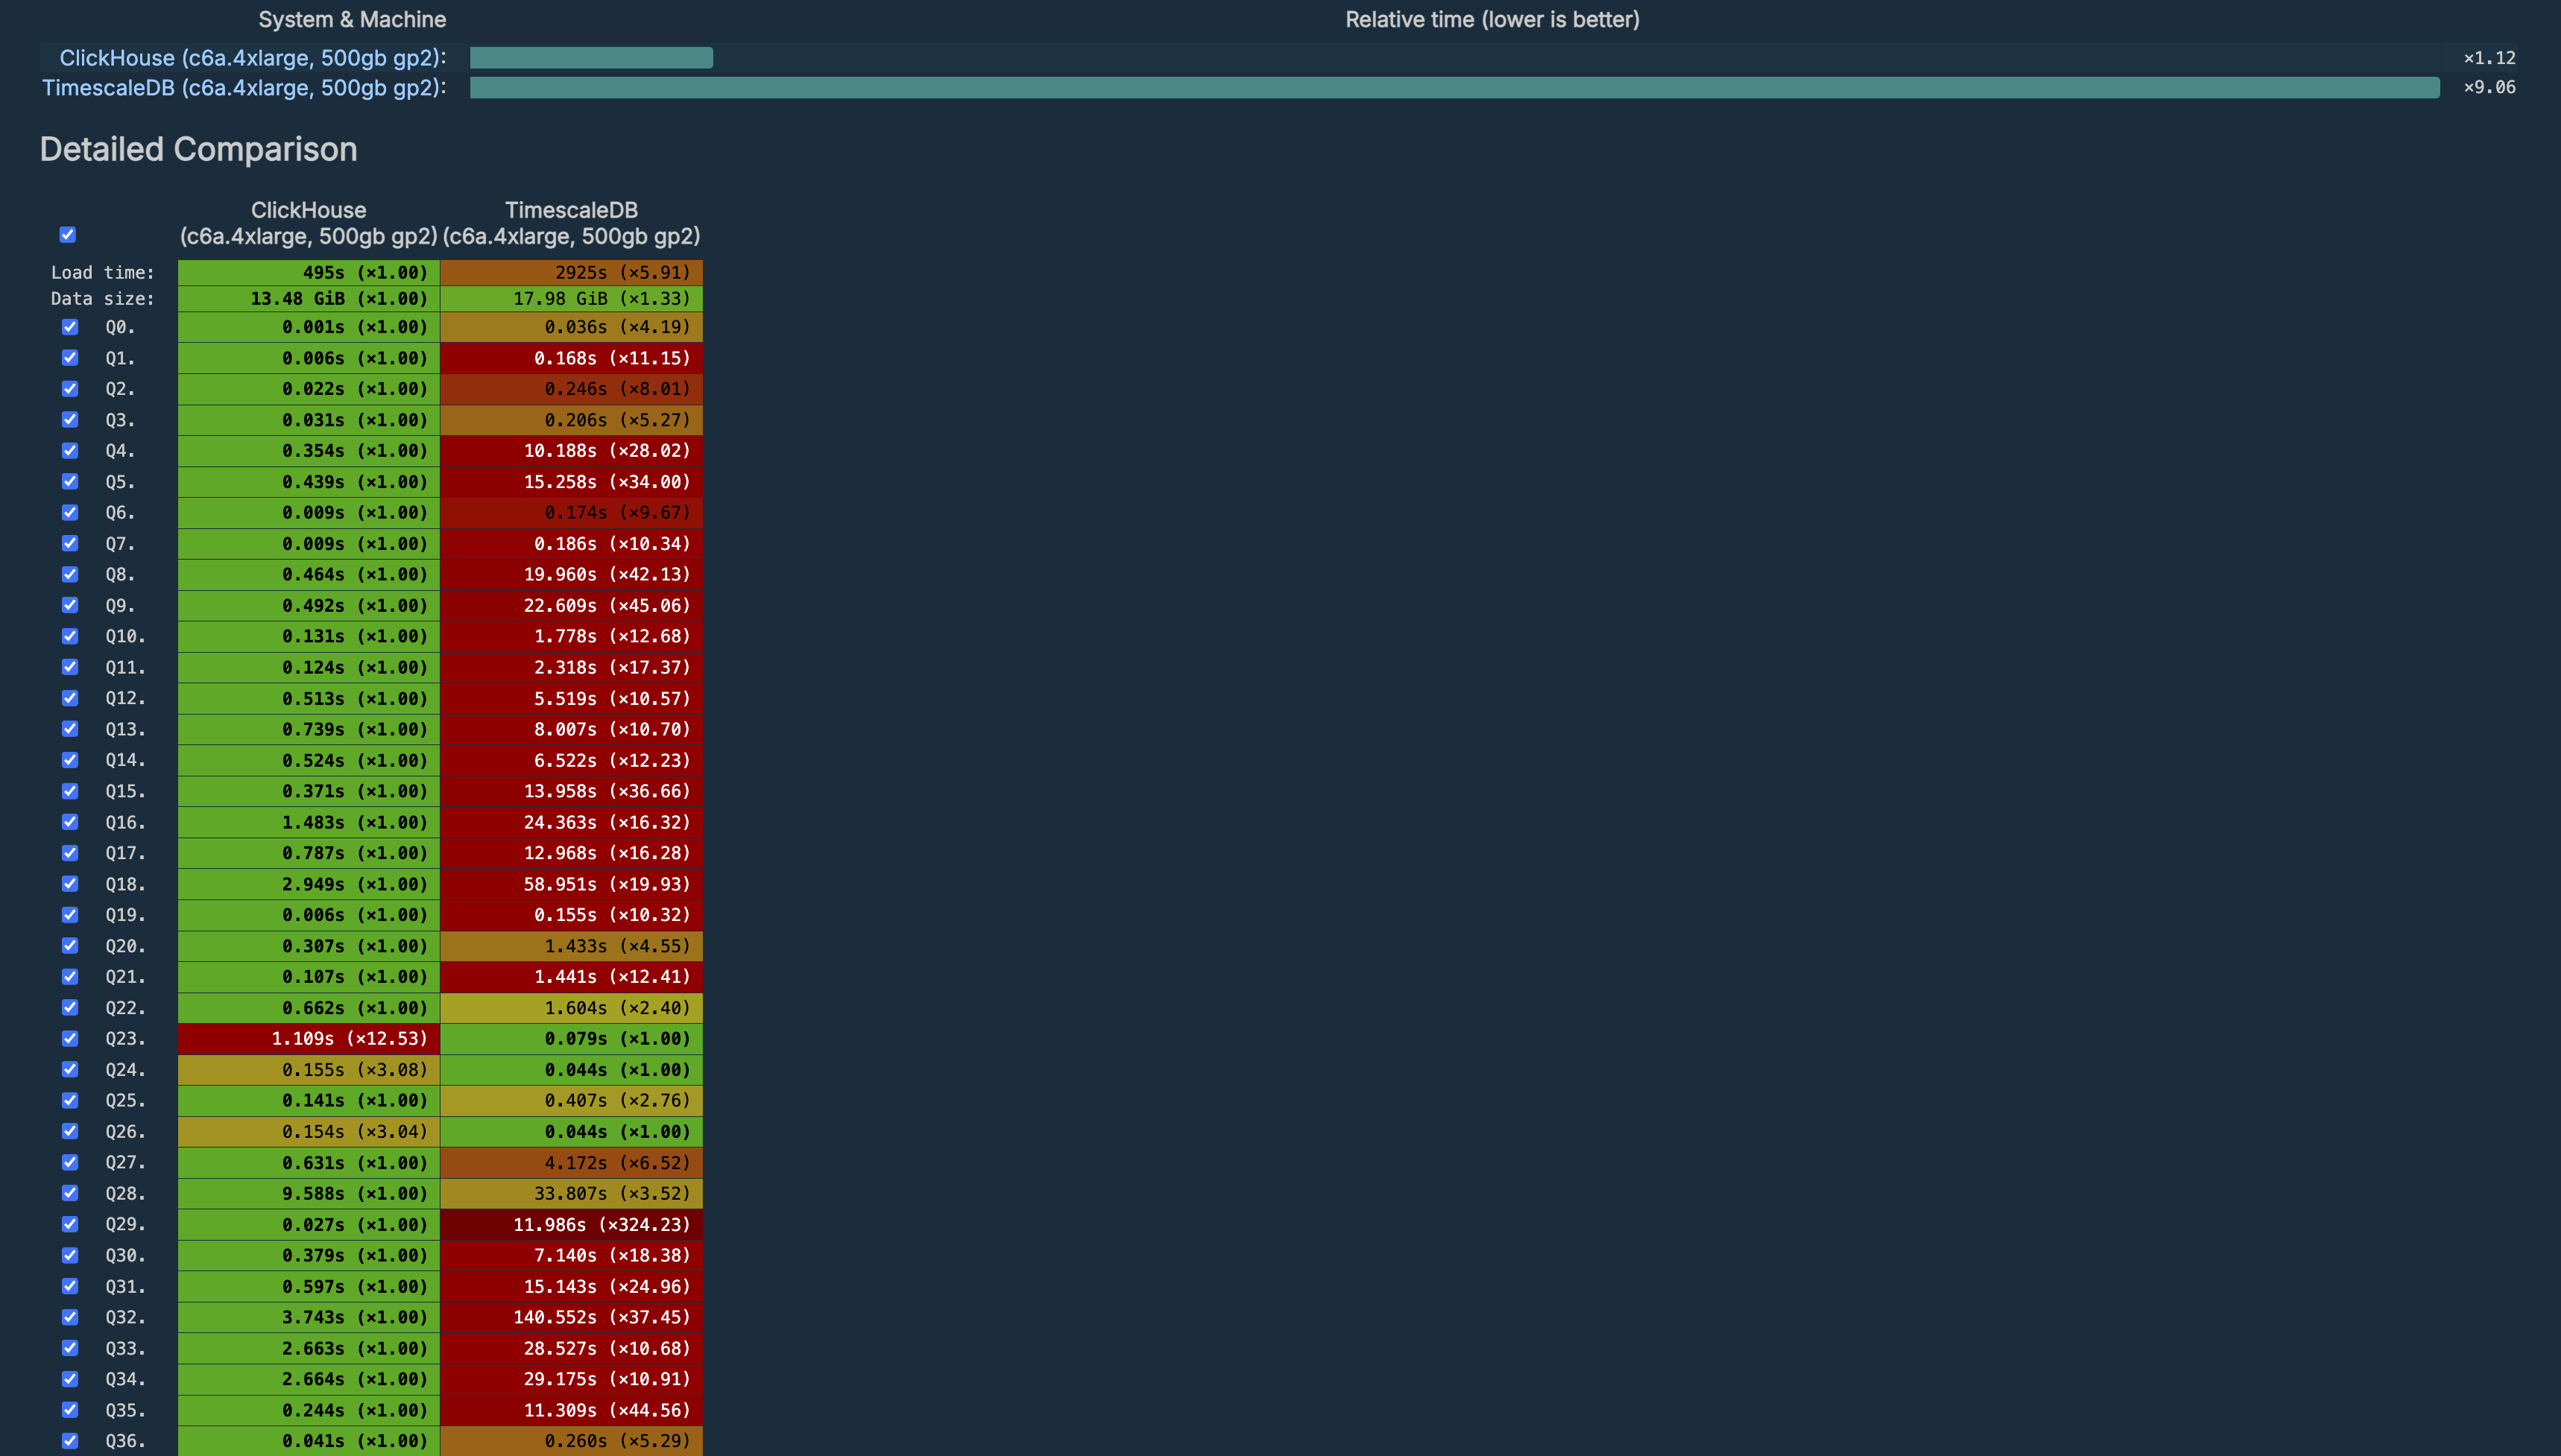The width and height of the screenshot is (2561, 1456).
Task: Toggle the Q4 query checkbox
Action: [70, 450]
